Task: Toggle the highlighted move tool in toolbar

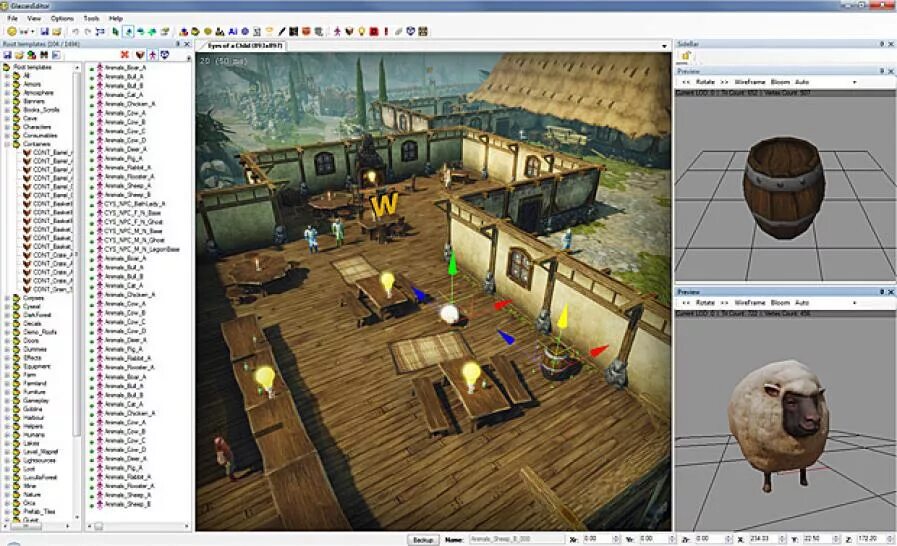Action: (128, 31)
